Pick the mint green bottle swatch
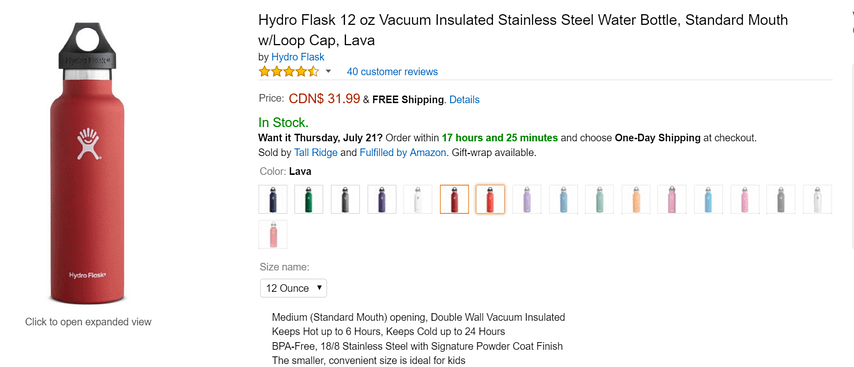The height and width of the screenshot is (367, 854). point(600,199)
